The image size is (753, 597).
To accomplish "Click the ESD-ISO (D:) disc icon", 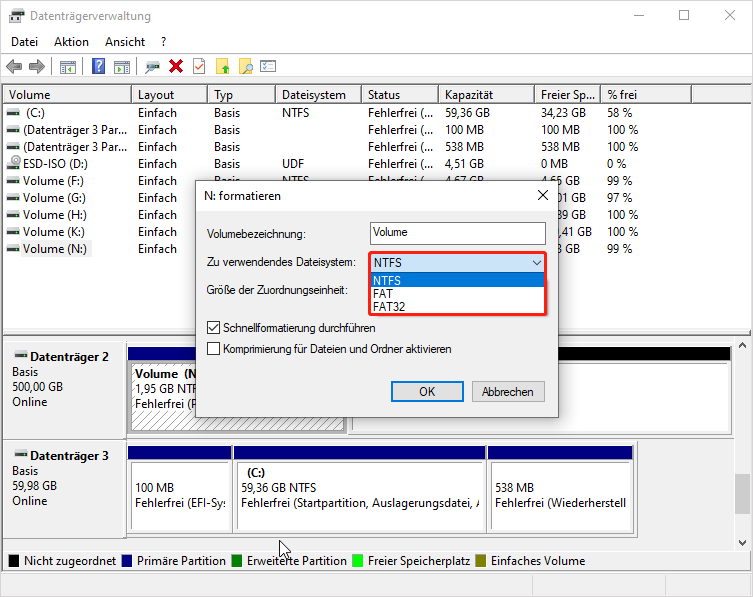I will click(x=13, y=163).
